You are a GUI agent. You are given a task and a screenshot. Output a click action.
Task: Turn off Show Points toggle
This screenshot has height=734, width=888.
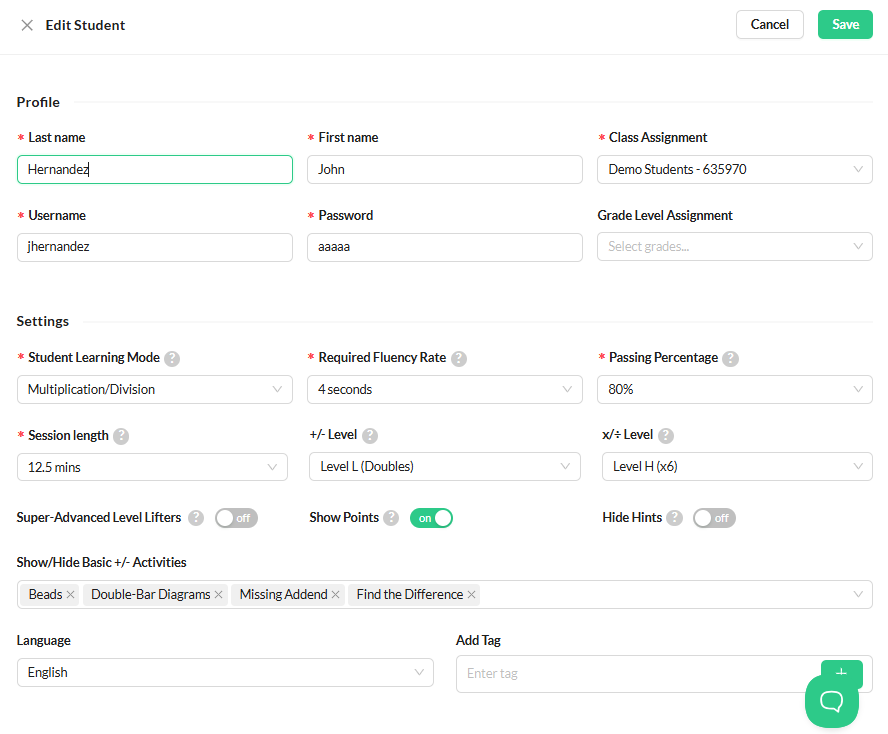point(431,518)
